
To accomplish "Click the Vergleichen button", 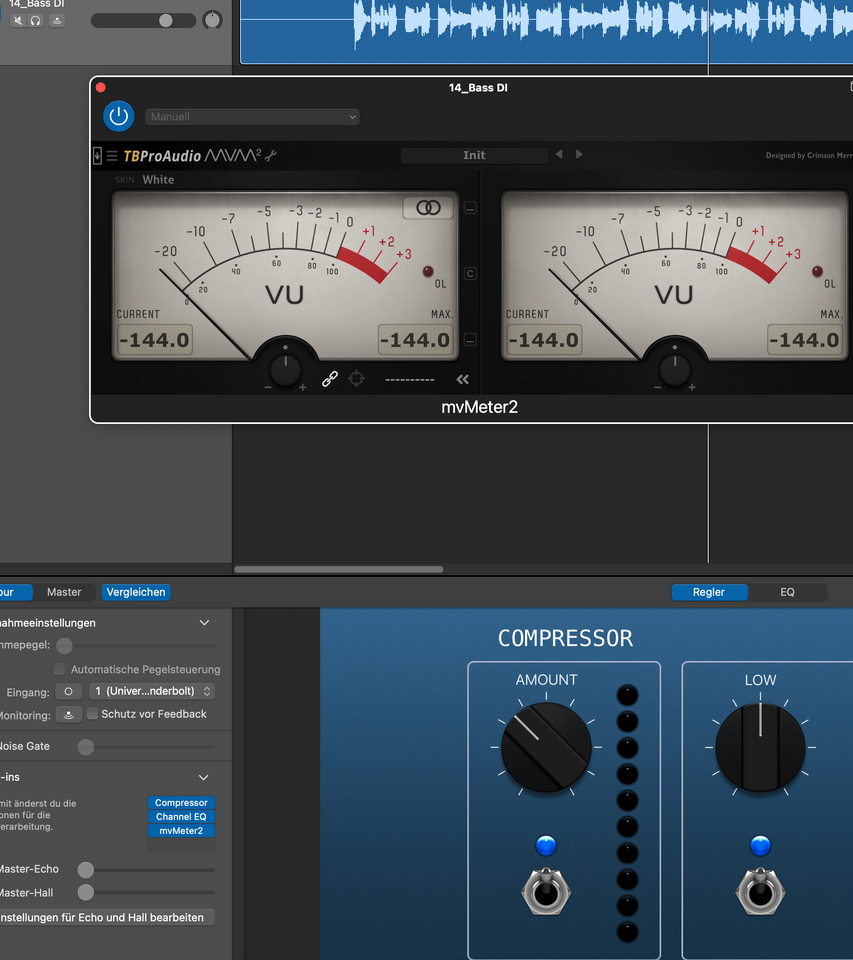I will click(136, 592).
